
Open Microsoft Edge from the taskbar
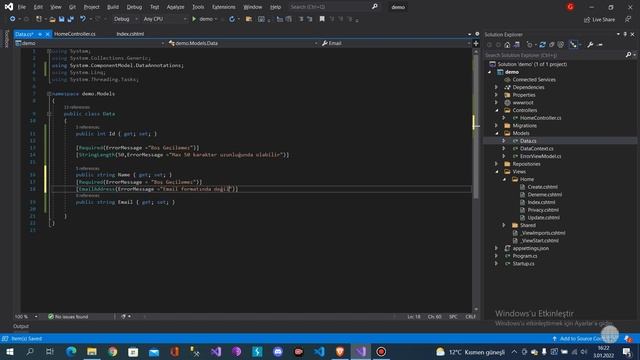(71, 351)
